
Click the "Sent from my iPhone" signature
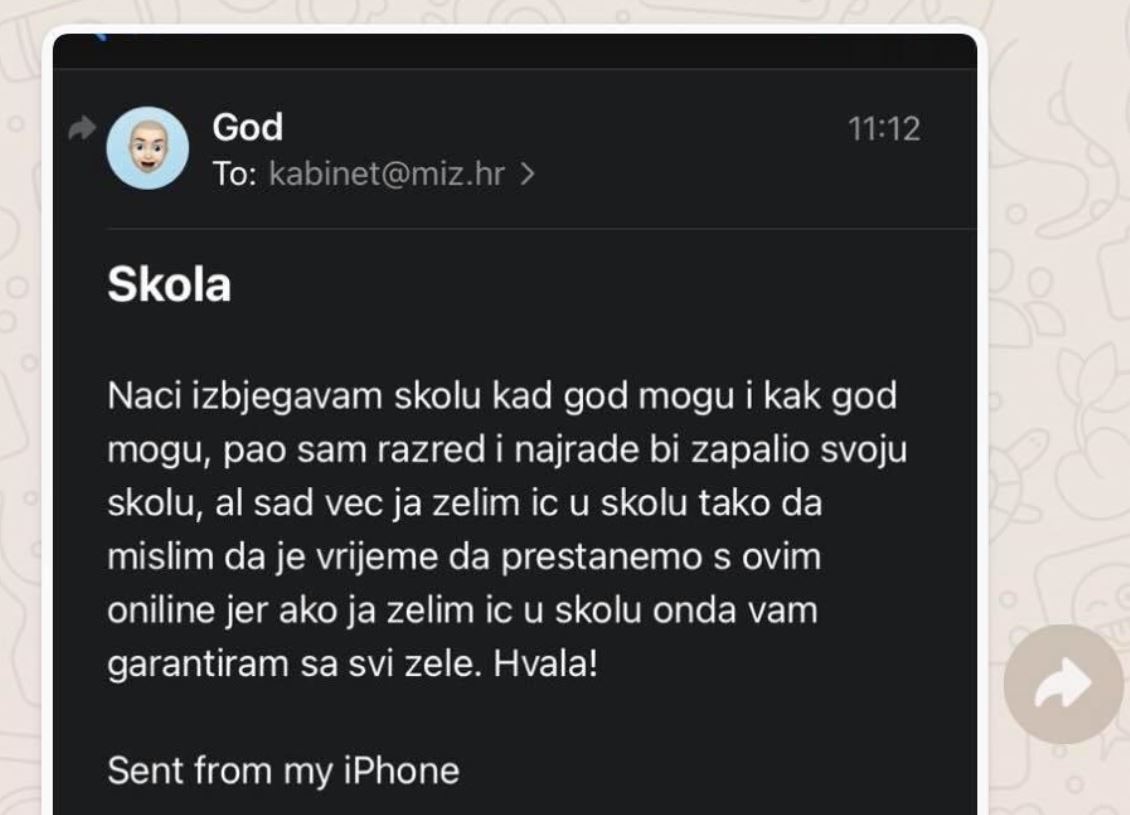click(283, 771)
